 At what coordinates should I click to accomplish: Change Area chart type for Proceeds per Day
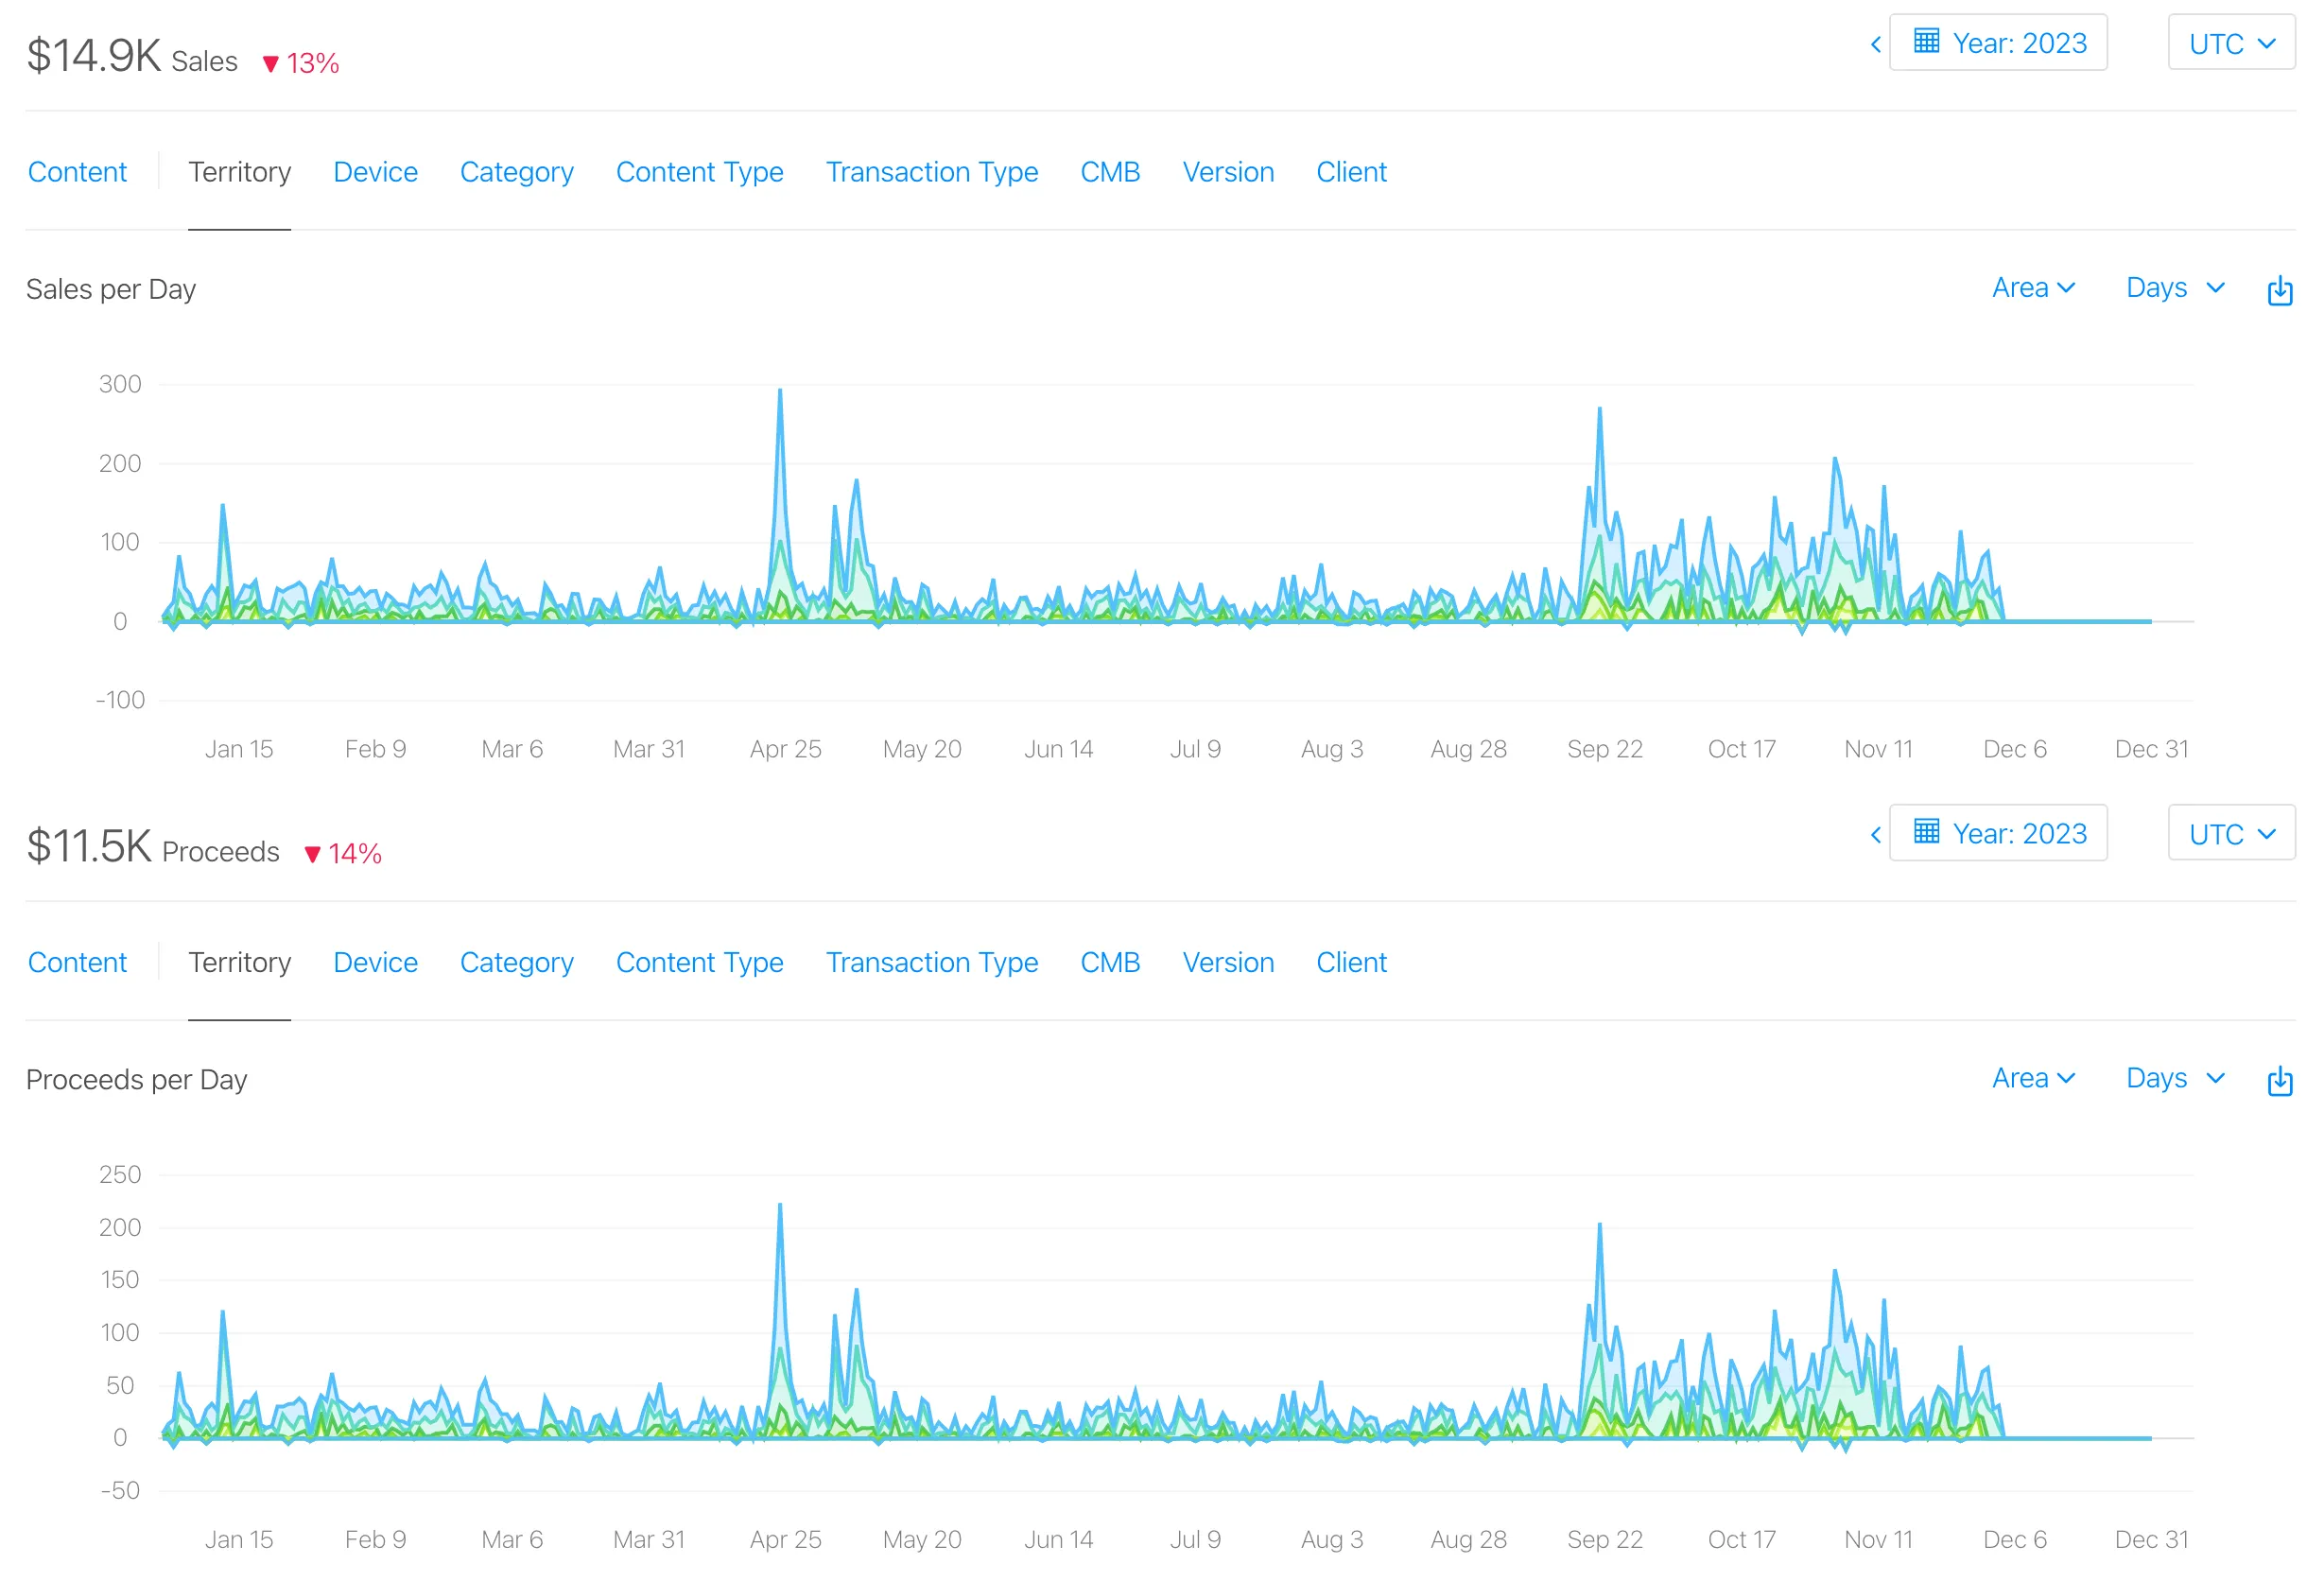pos(2033,1078)
